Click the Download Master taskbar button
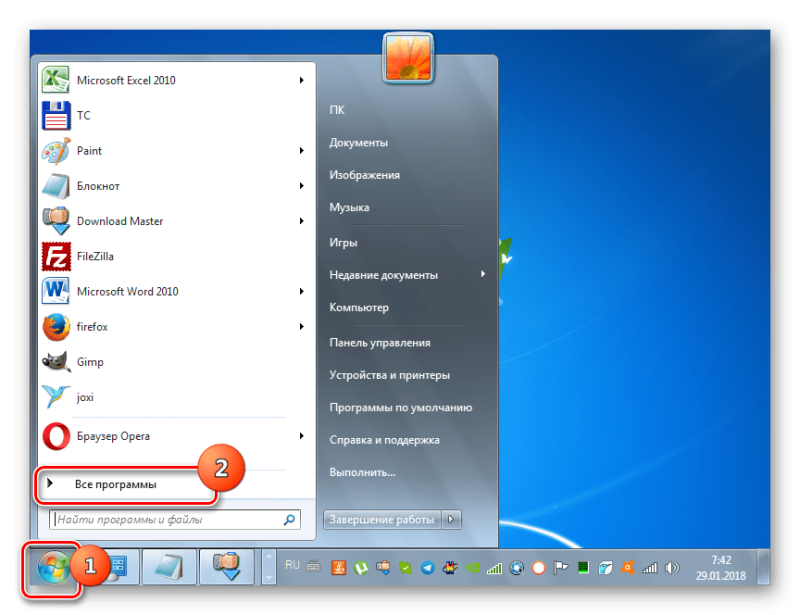The image size is (800, 615). click(x=227, y=567)
